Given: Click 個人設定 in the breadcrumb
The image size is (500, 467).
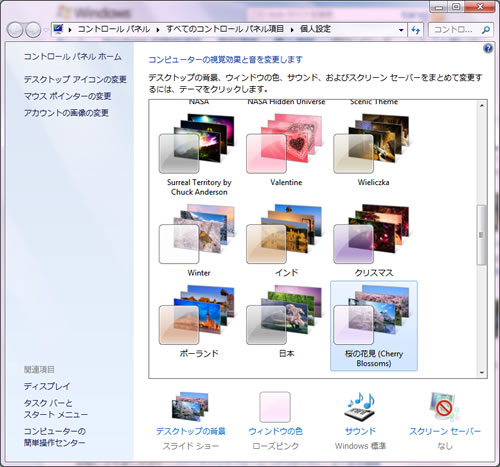Looking at the screenshot, I should coord(315,29).
